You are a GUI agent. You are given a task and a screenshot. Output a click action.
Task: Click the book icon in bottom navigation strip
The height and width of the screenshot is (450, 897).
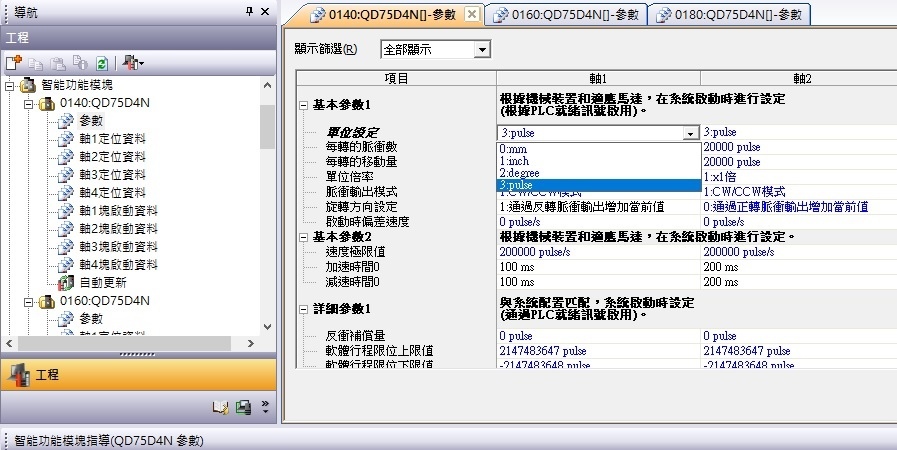[220, 407]
